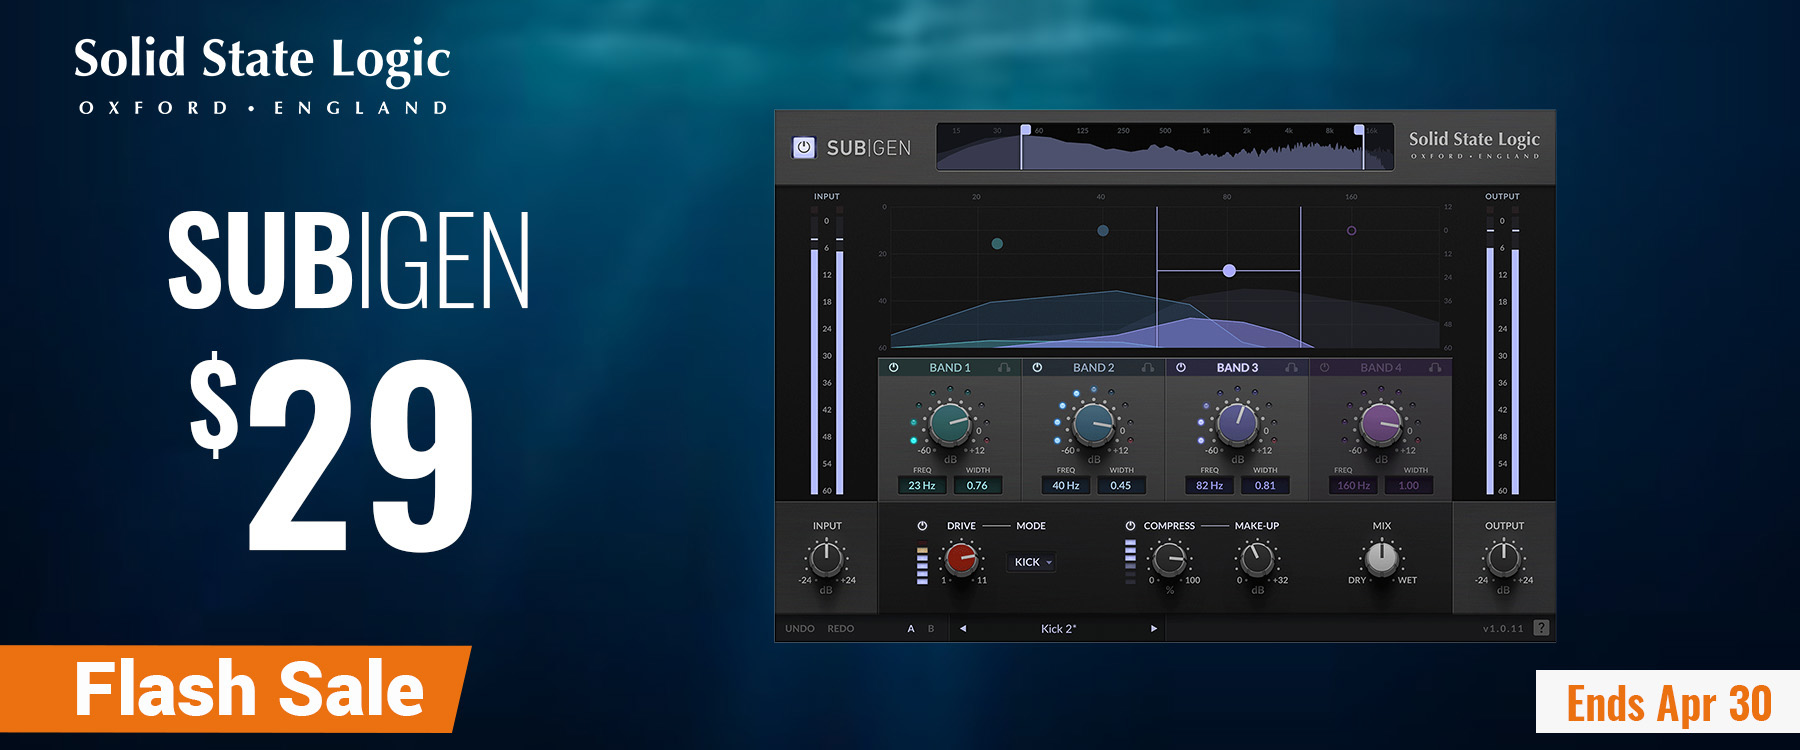The width and height of the screenshot is (1800, 750).
Task: Go to next preset arrow
Action: 1153,629
